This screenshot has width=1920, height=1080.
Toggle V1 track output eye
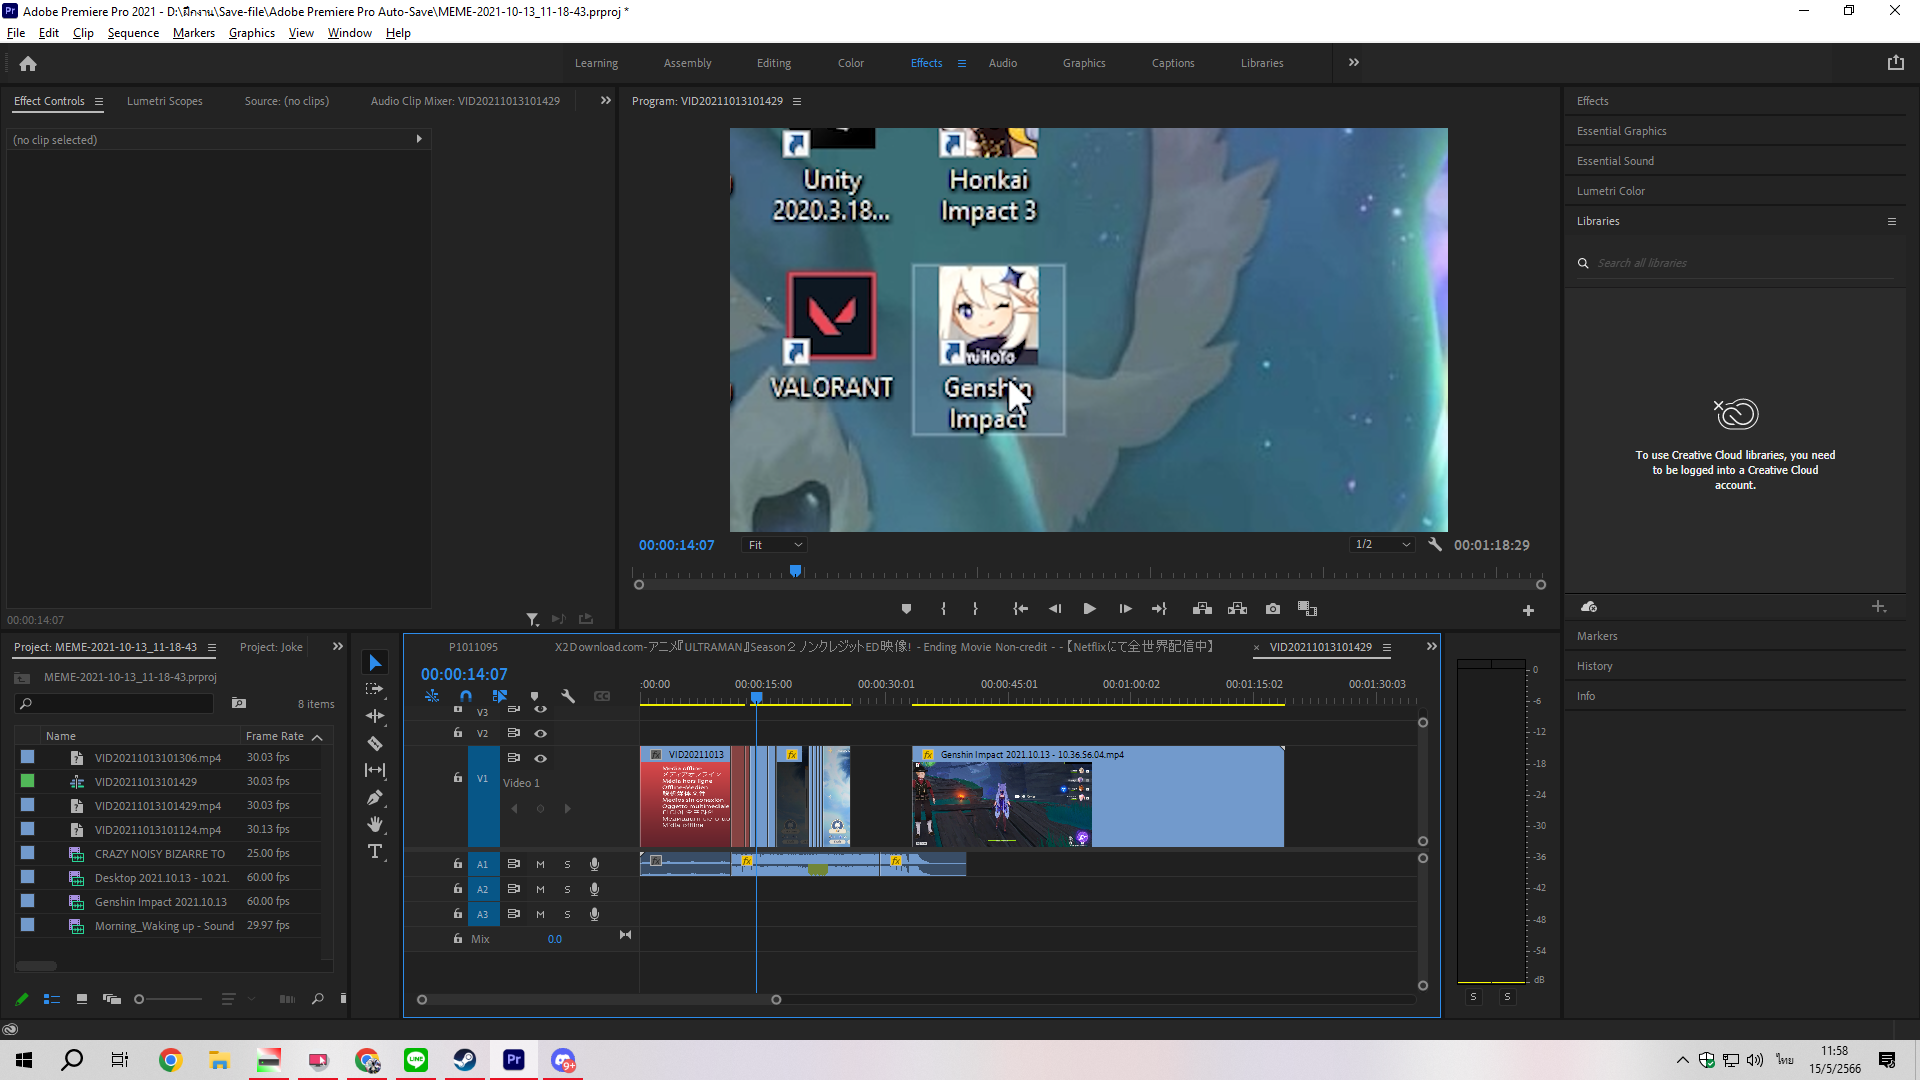(540, 758)
